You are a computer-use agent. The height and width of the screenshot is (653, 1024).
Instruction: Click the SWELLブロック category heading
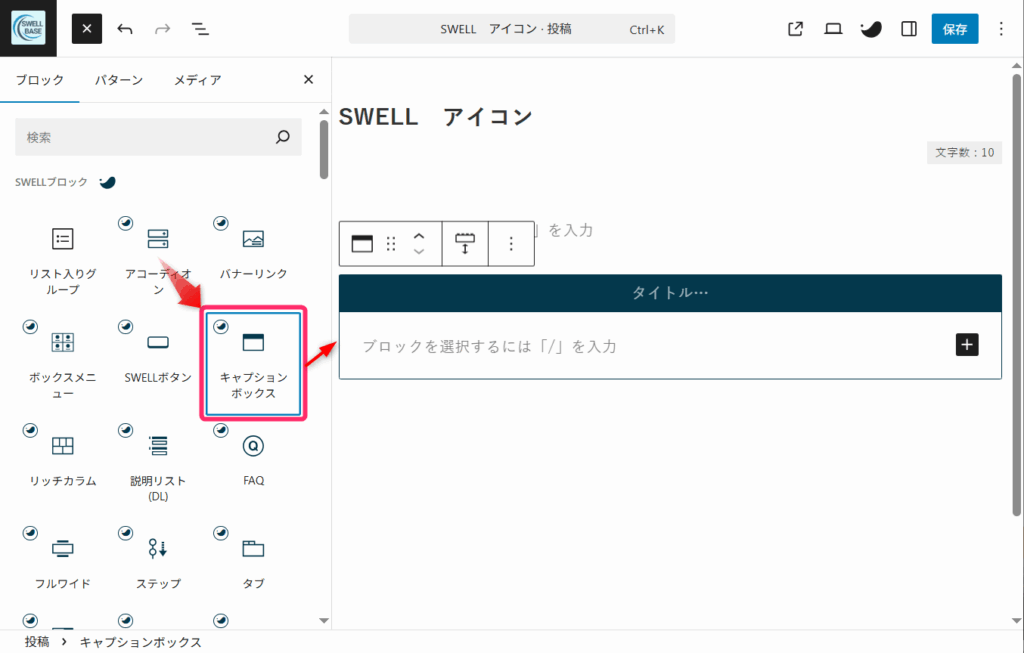click(x=52, y=182)
